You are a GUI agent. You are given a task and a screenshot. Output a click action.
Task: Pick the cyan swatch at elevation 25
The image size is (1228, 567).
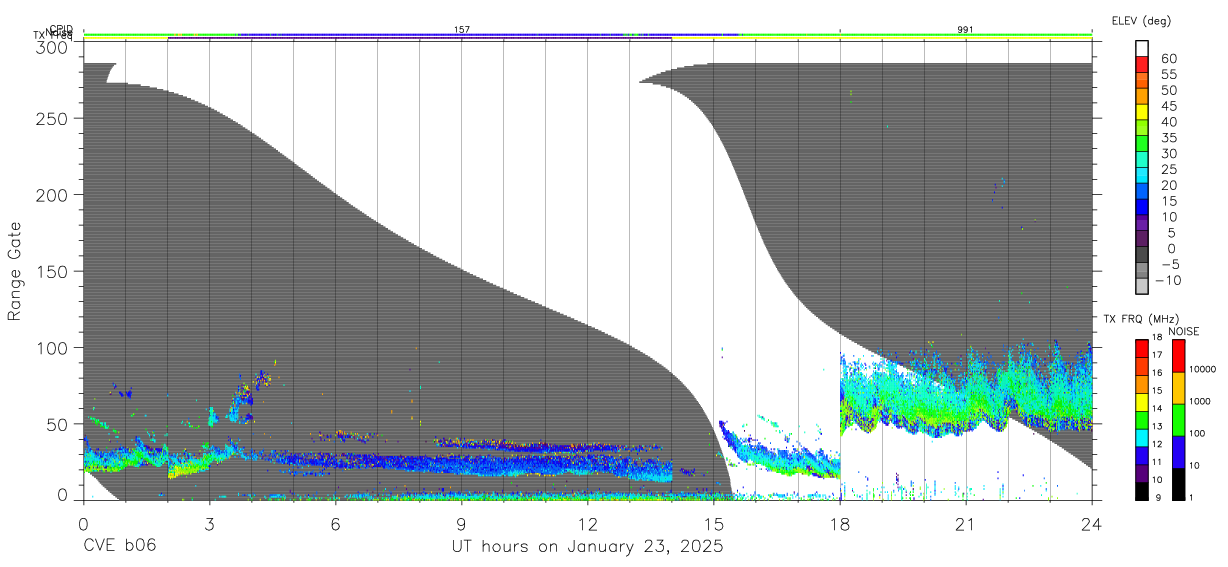point(1142,176)
